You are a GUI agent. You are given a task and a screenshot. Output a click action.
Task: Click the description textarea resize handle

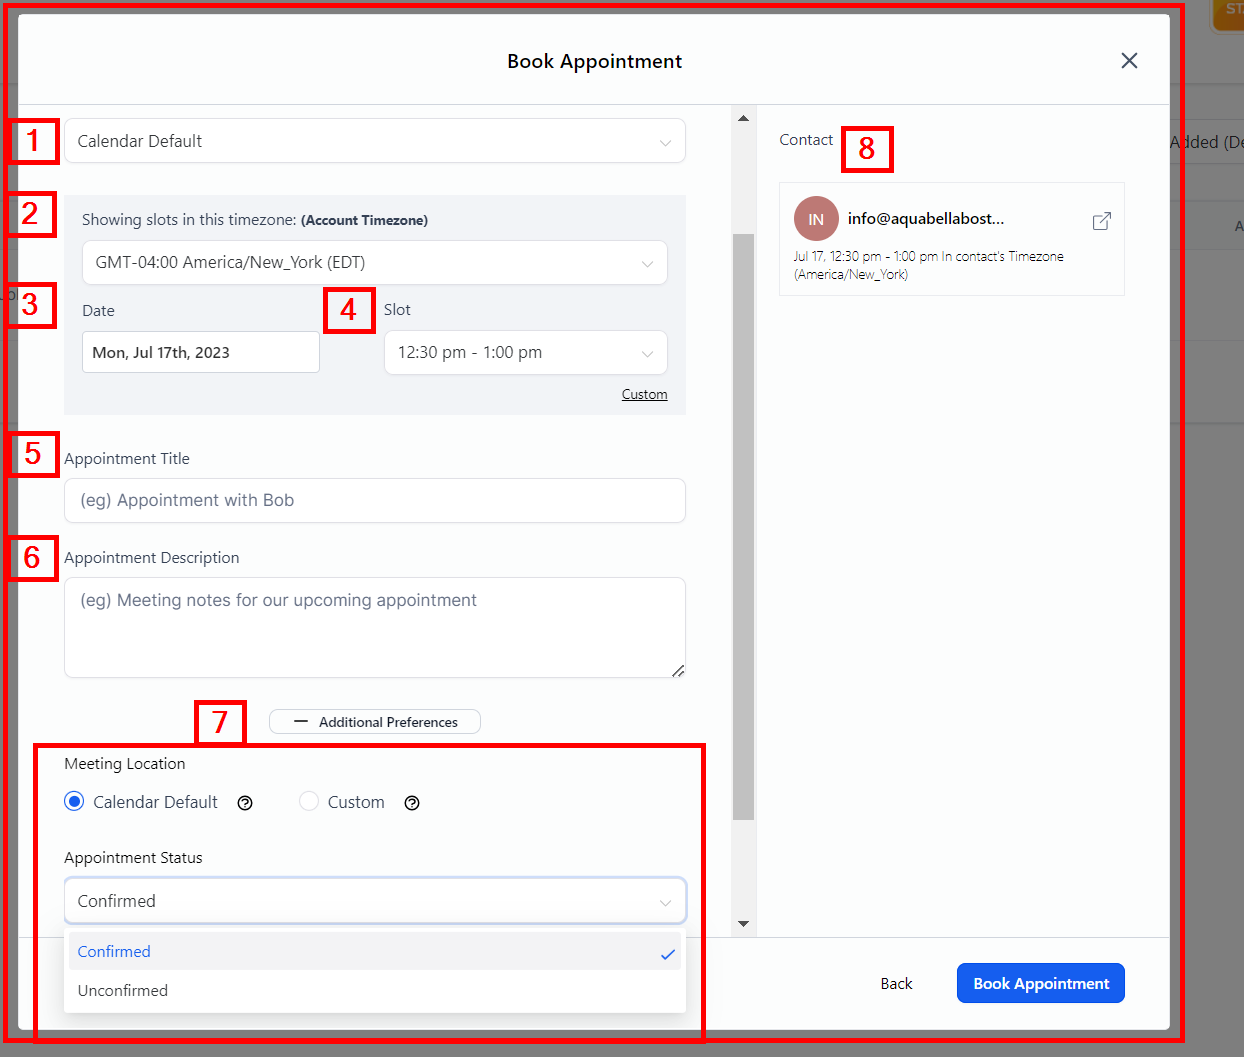(678, 670)
